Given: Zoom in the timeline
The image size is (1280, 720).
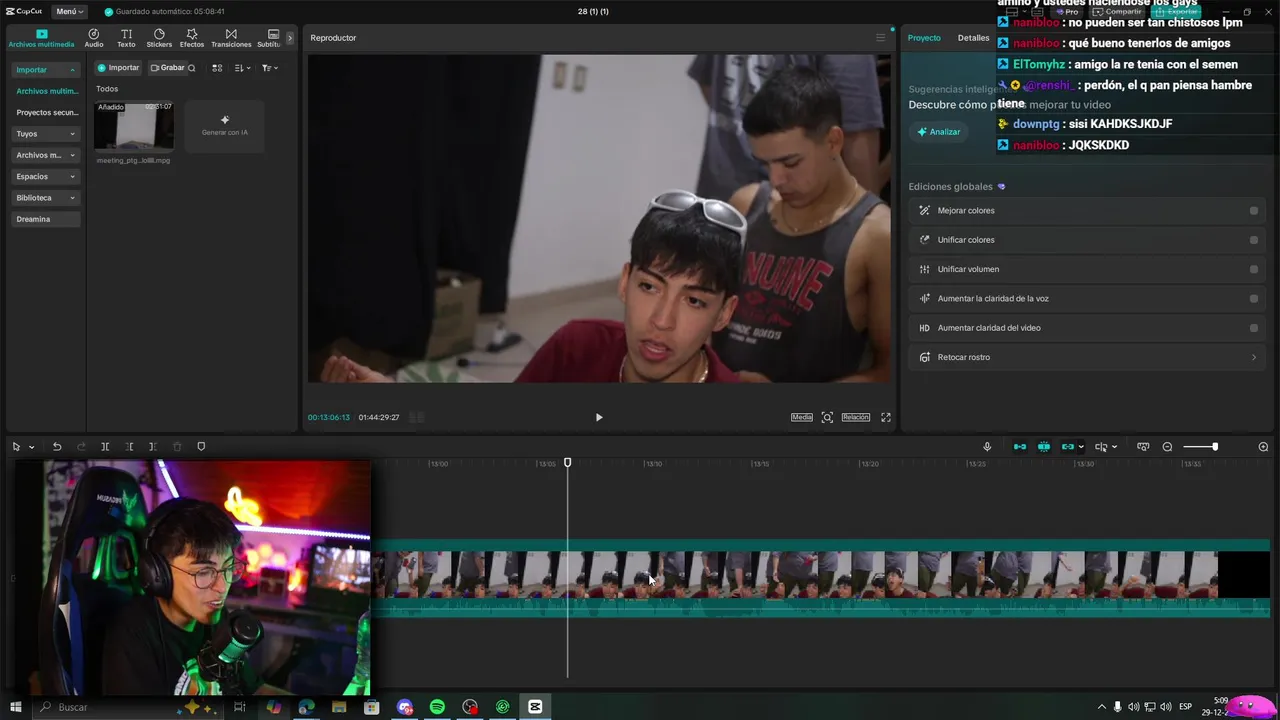Looking at the screenshot, I should [x=1263, y=447].
